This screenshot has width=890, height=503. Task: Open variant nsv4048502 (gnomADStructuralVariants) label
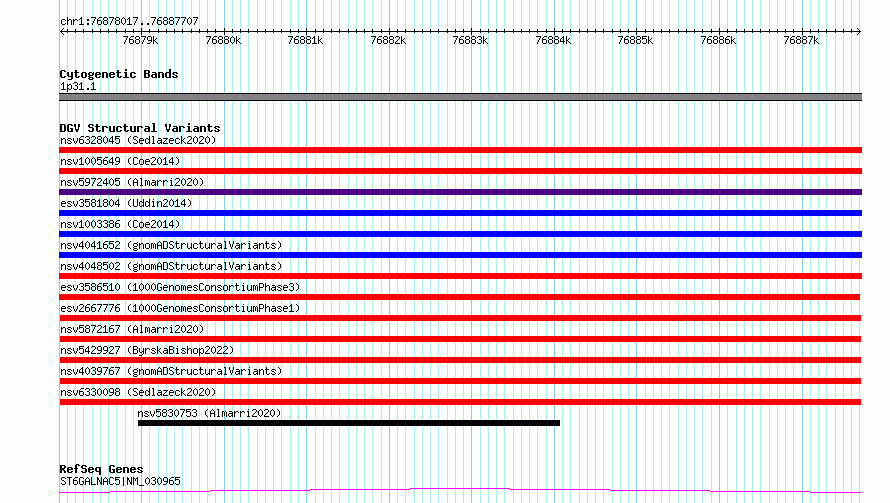pos(171,266)
